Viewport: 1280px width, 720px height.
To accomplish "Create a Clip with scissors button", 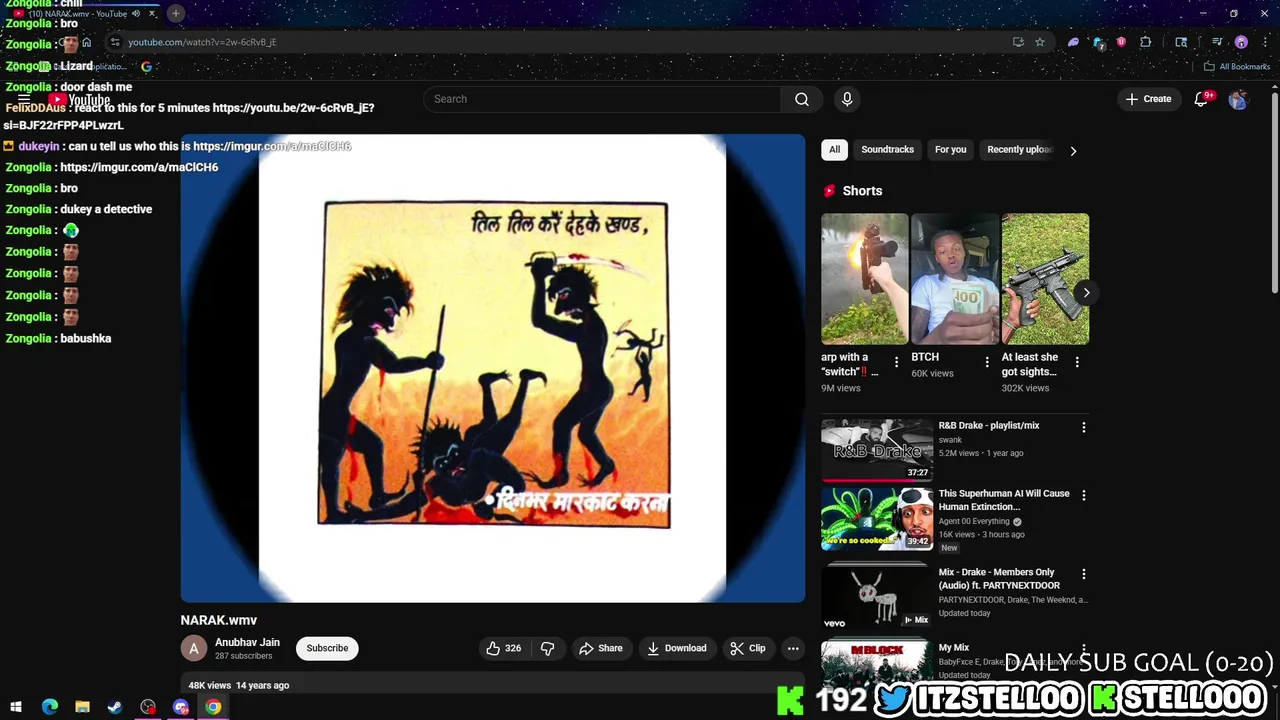I will point(748,648).
